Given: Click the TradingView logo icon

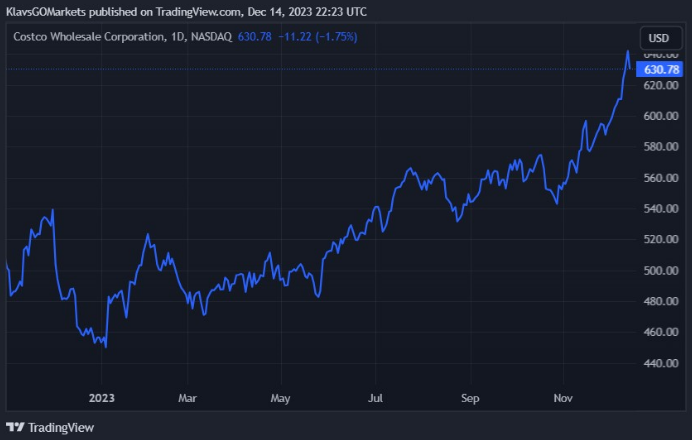Looking at the screenshot, I should [15, 427].
